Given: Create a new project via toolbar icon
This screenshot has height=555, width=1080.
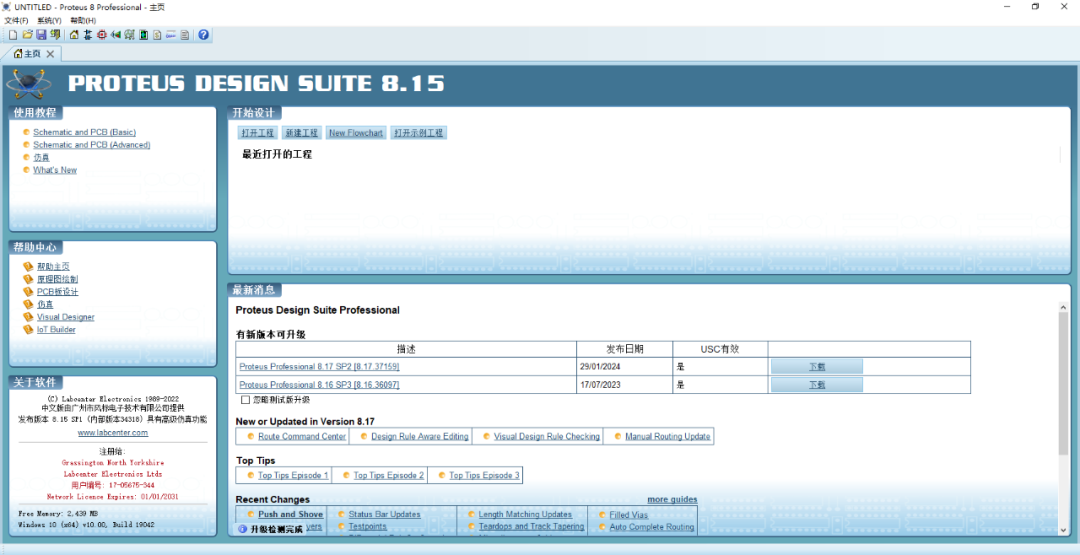Looking at the screenshot, I should (x=13, y=34).
